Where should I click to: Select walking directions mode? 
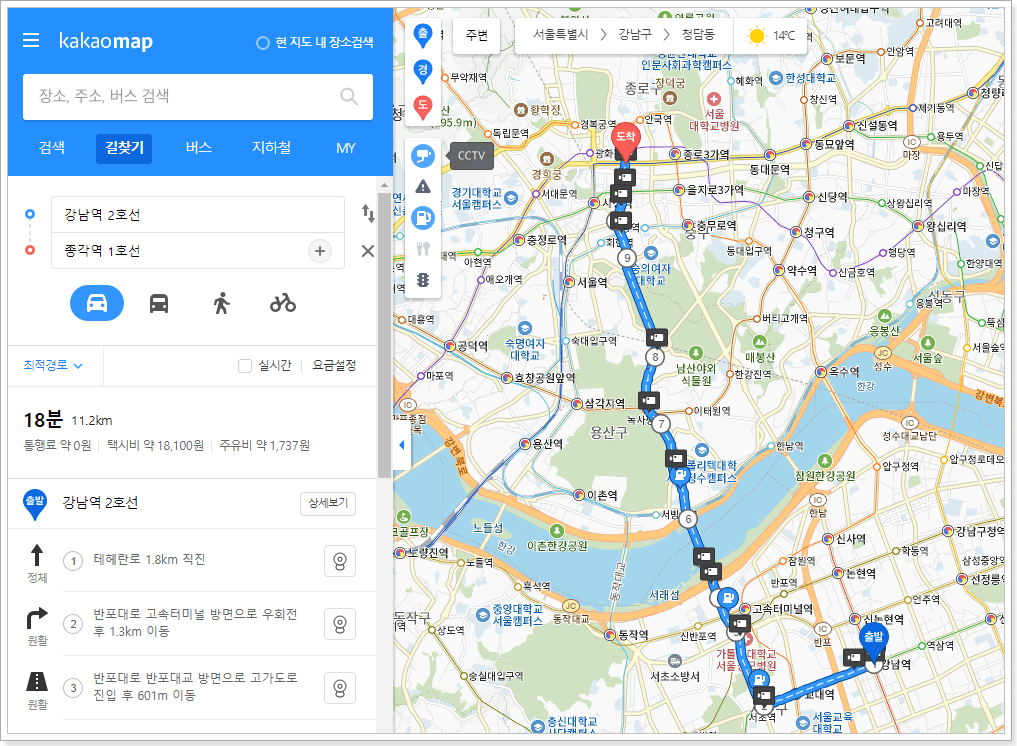pos(221,303)
